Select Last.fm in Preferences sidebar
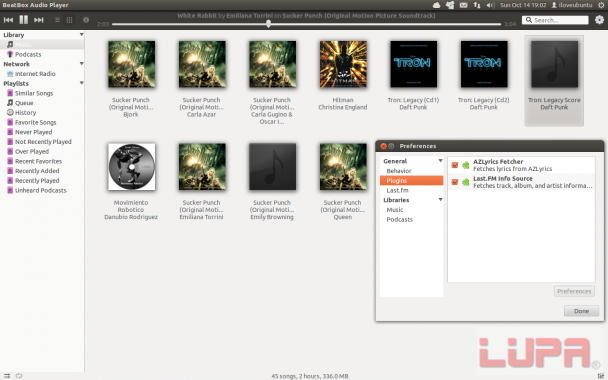The width and height of the screenshot is (608, 380). point(397,190)
